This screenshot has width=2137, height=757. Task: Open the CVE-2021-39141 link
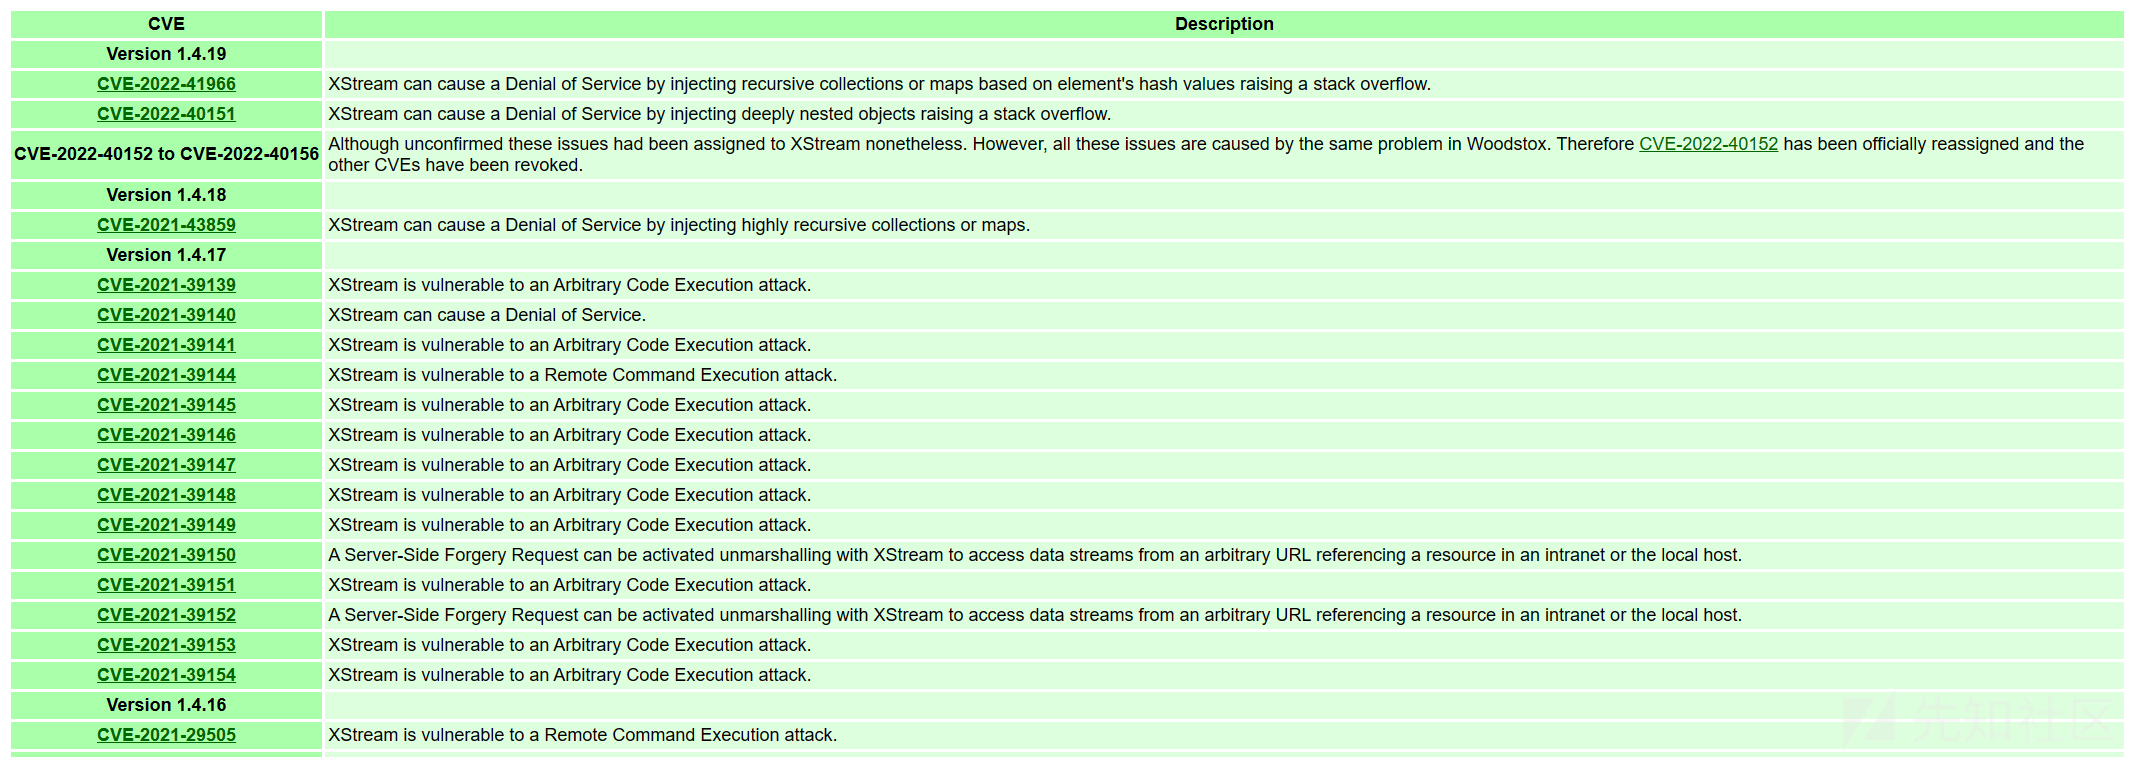point(166,345)
